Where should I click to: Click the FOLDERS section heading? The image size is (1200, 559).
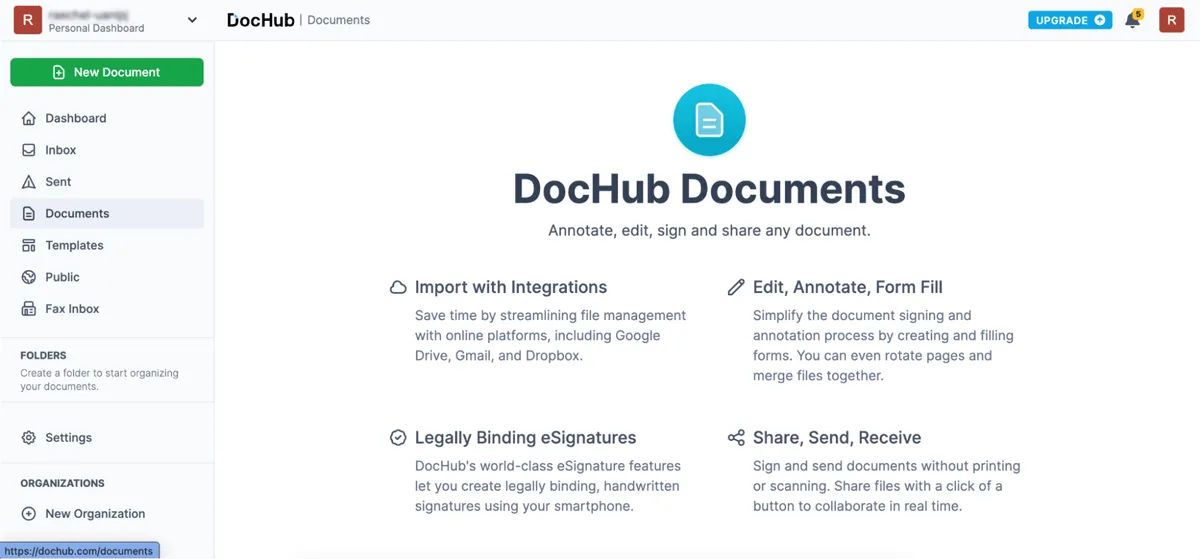pyautogui.click(x=43, y=355)
